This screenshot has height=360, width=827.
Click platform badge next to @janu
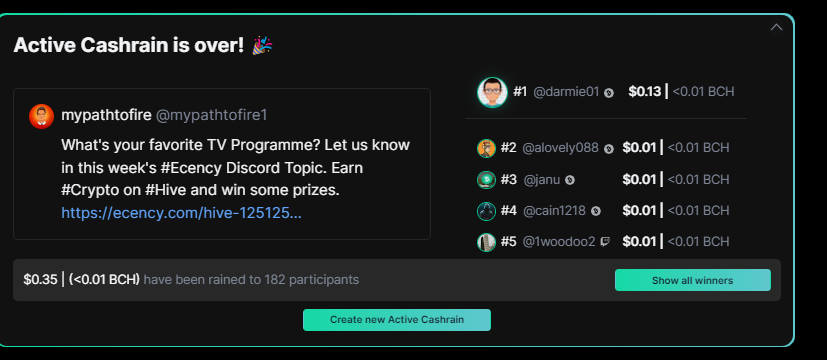(570, 180)
